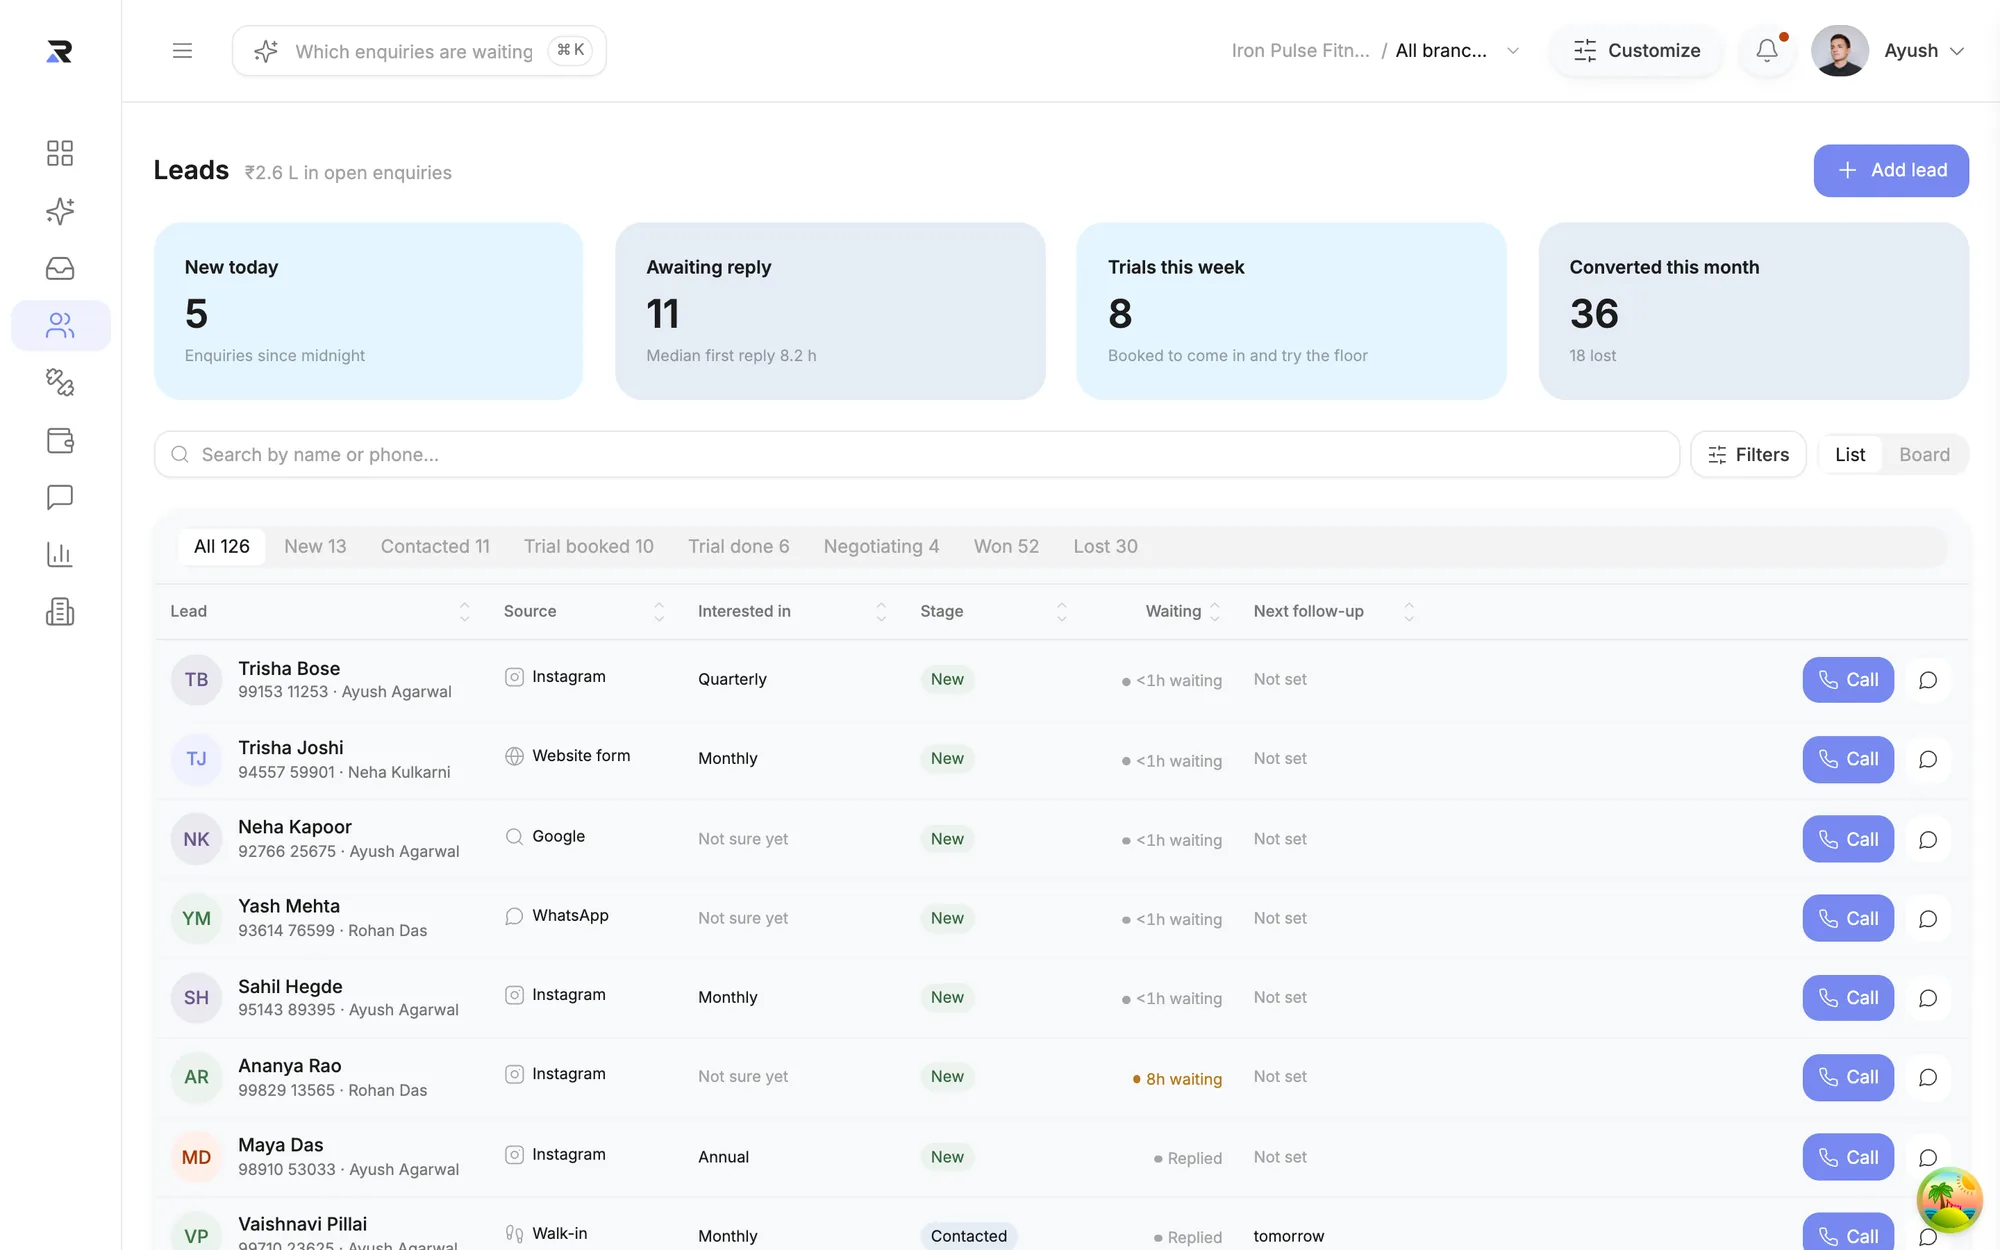The image size is (2000, 1250).
Task: Focus the name or phone search field
Action: click(x=917, y=455)
